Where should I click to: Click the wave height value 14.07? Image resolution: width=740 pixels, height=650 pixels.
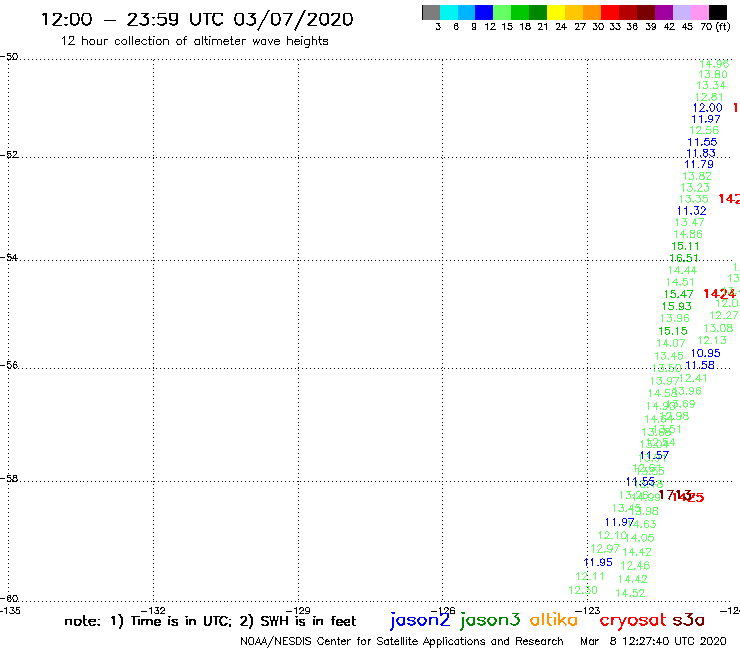671,344
